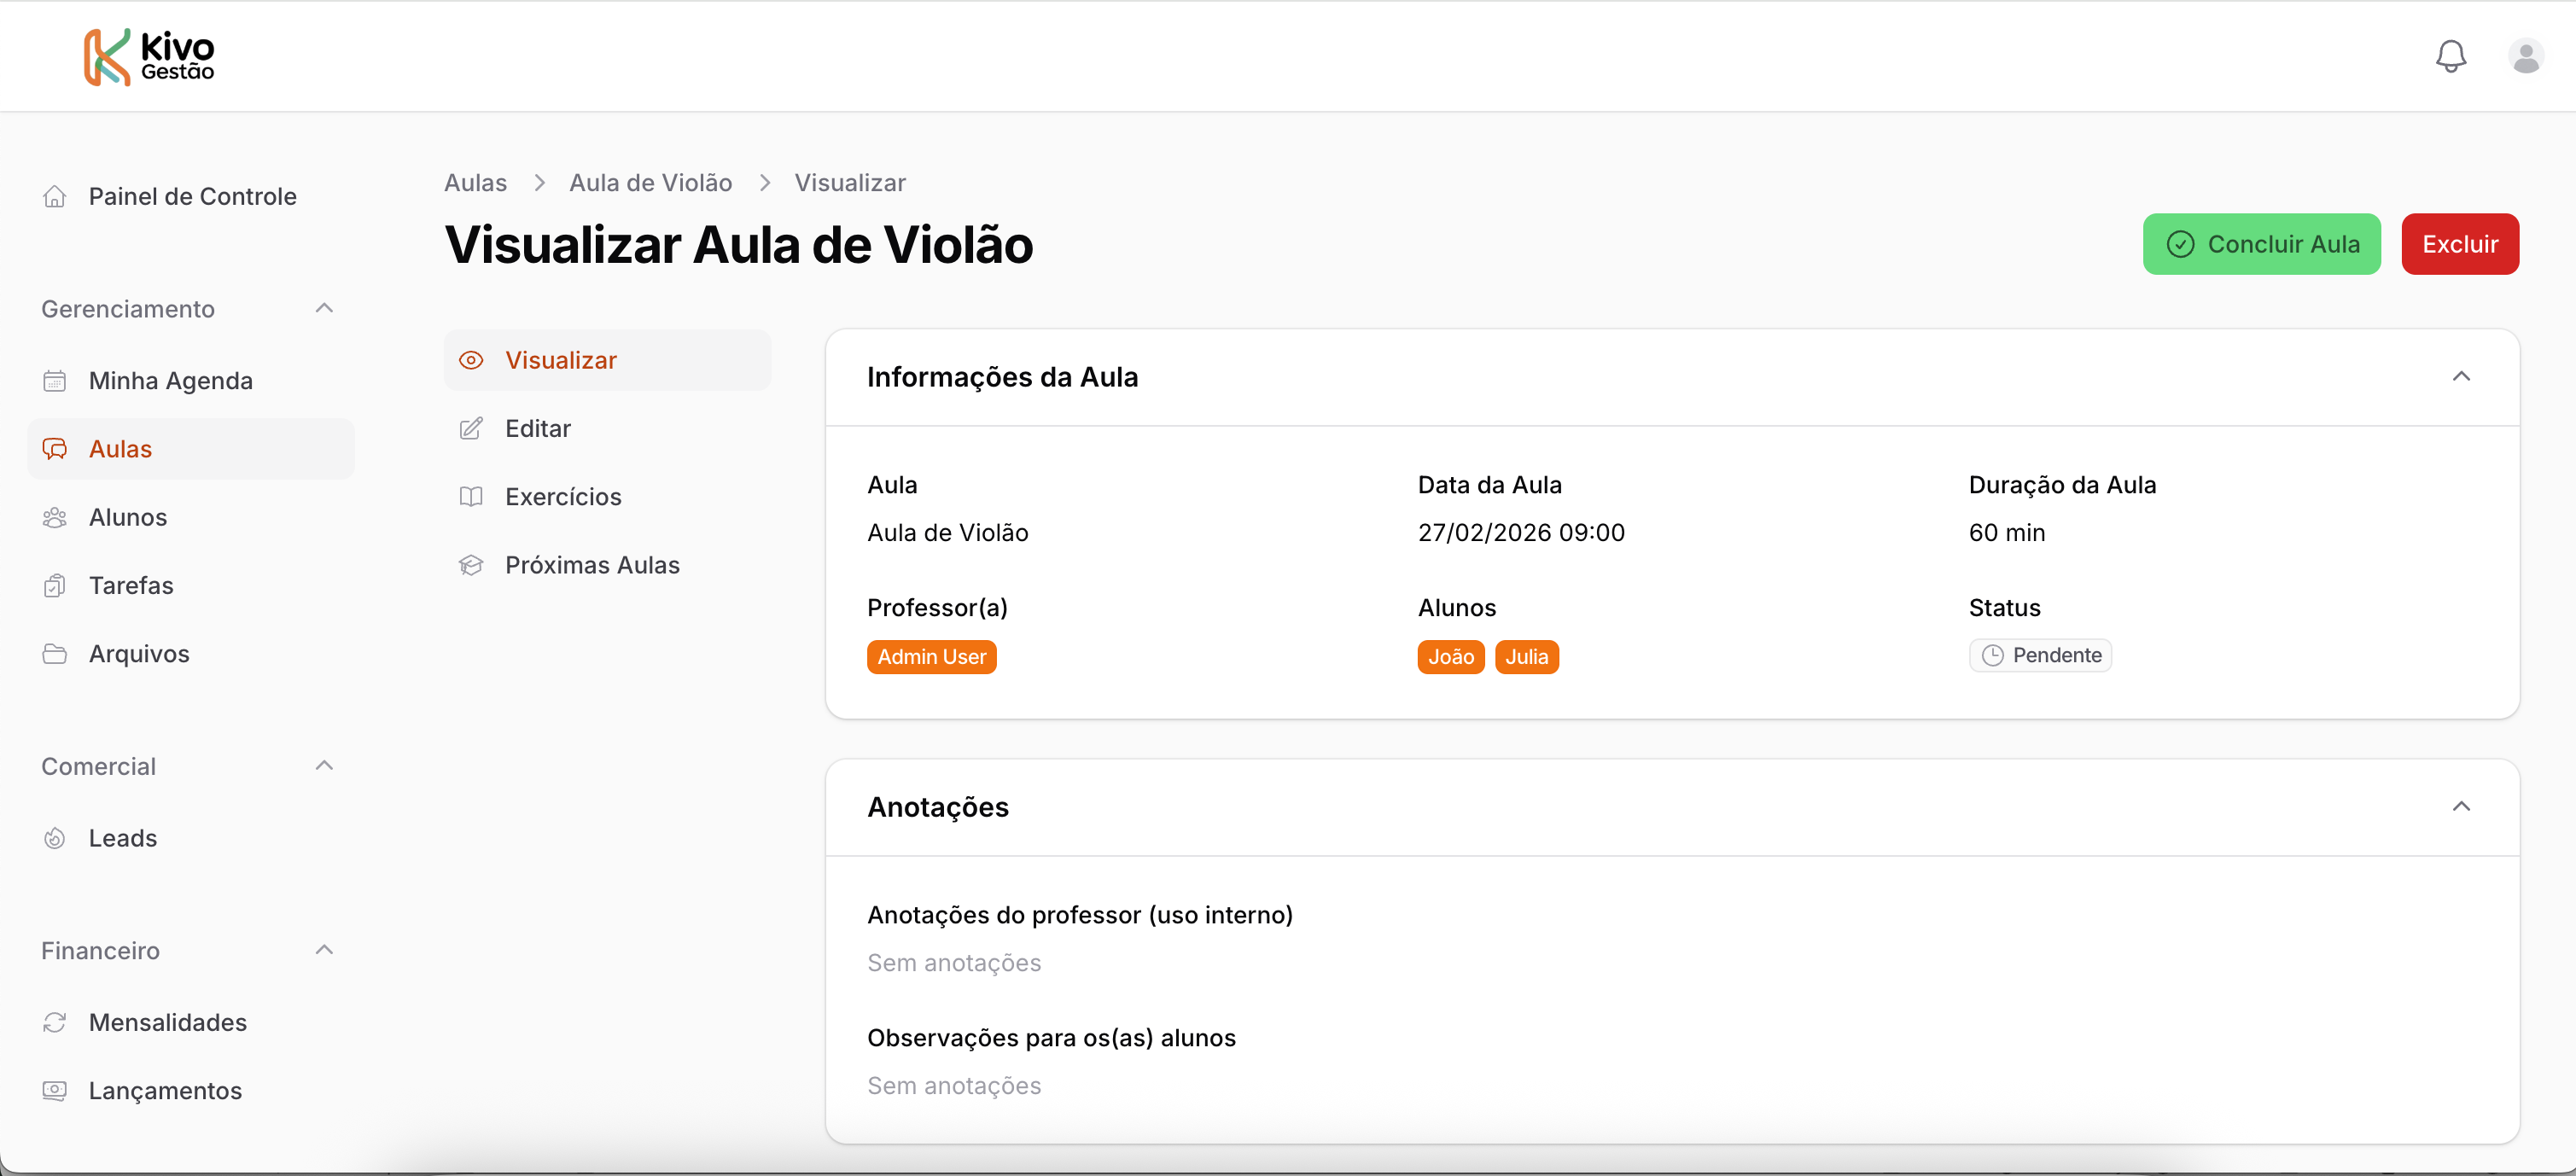Open the Lançamentos item in Financeiro
This screenshot has height=1176, width=2576.
click(165, 1090)
